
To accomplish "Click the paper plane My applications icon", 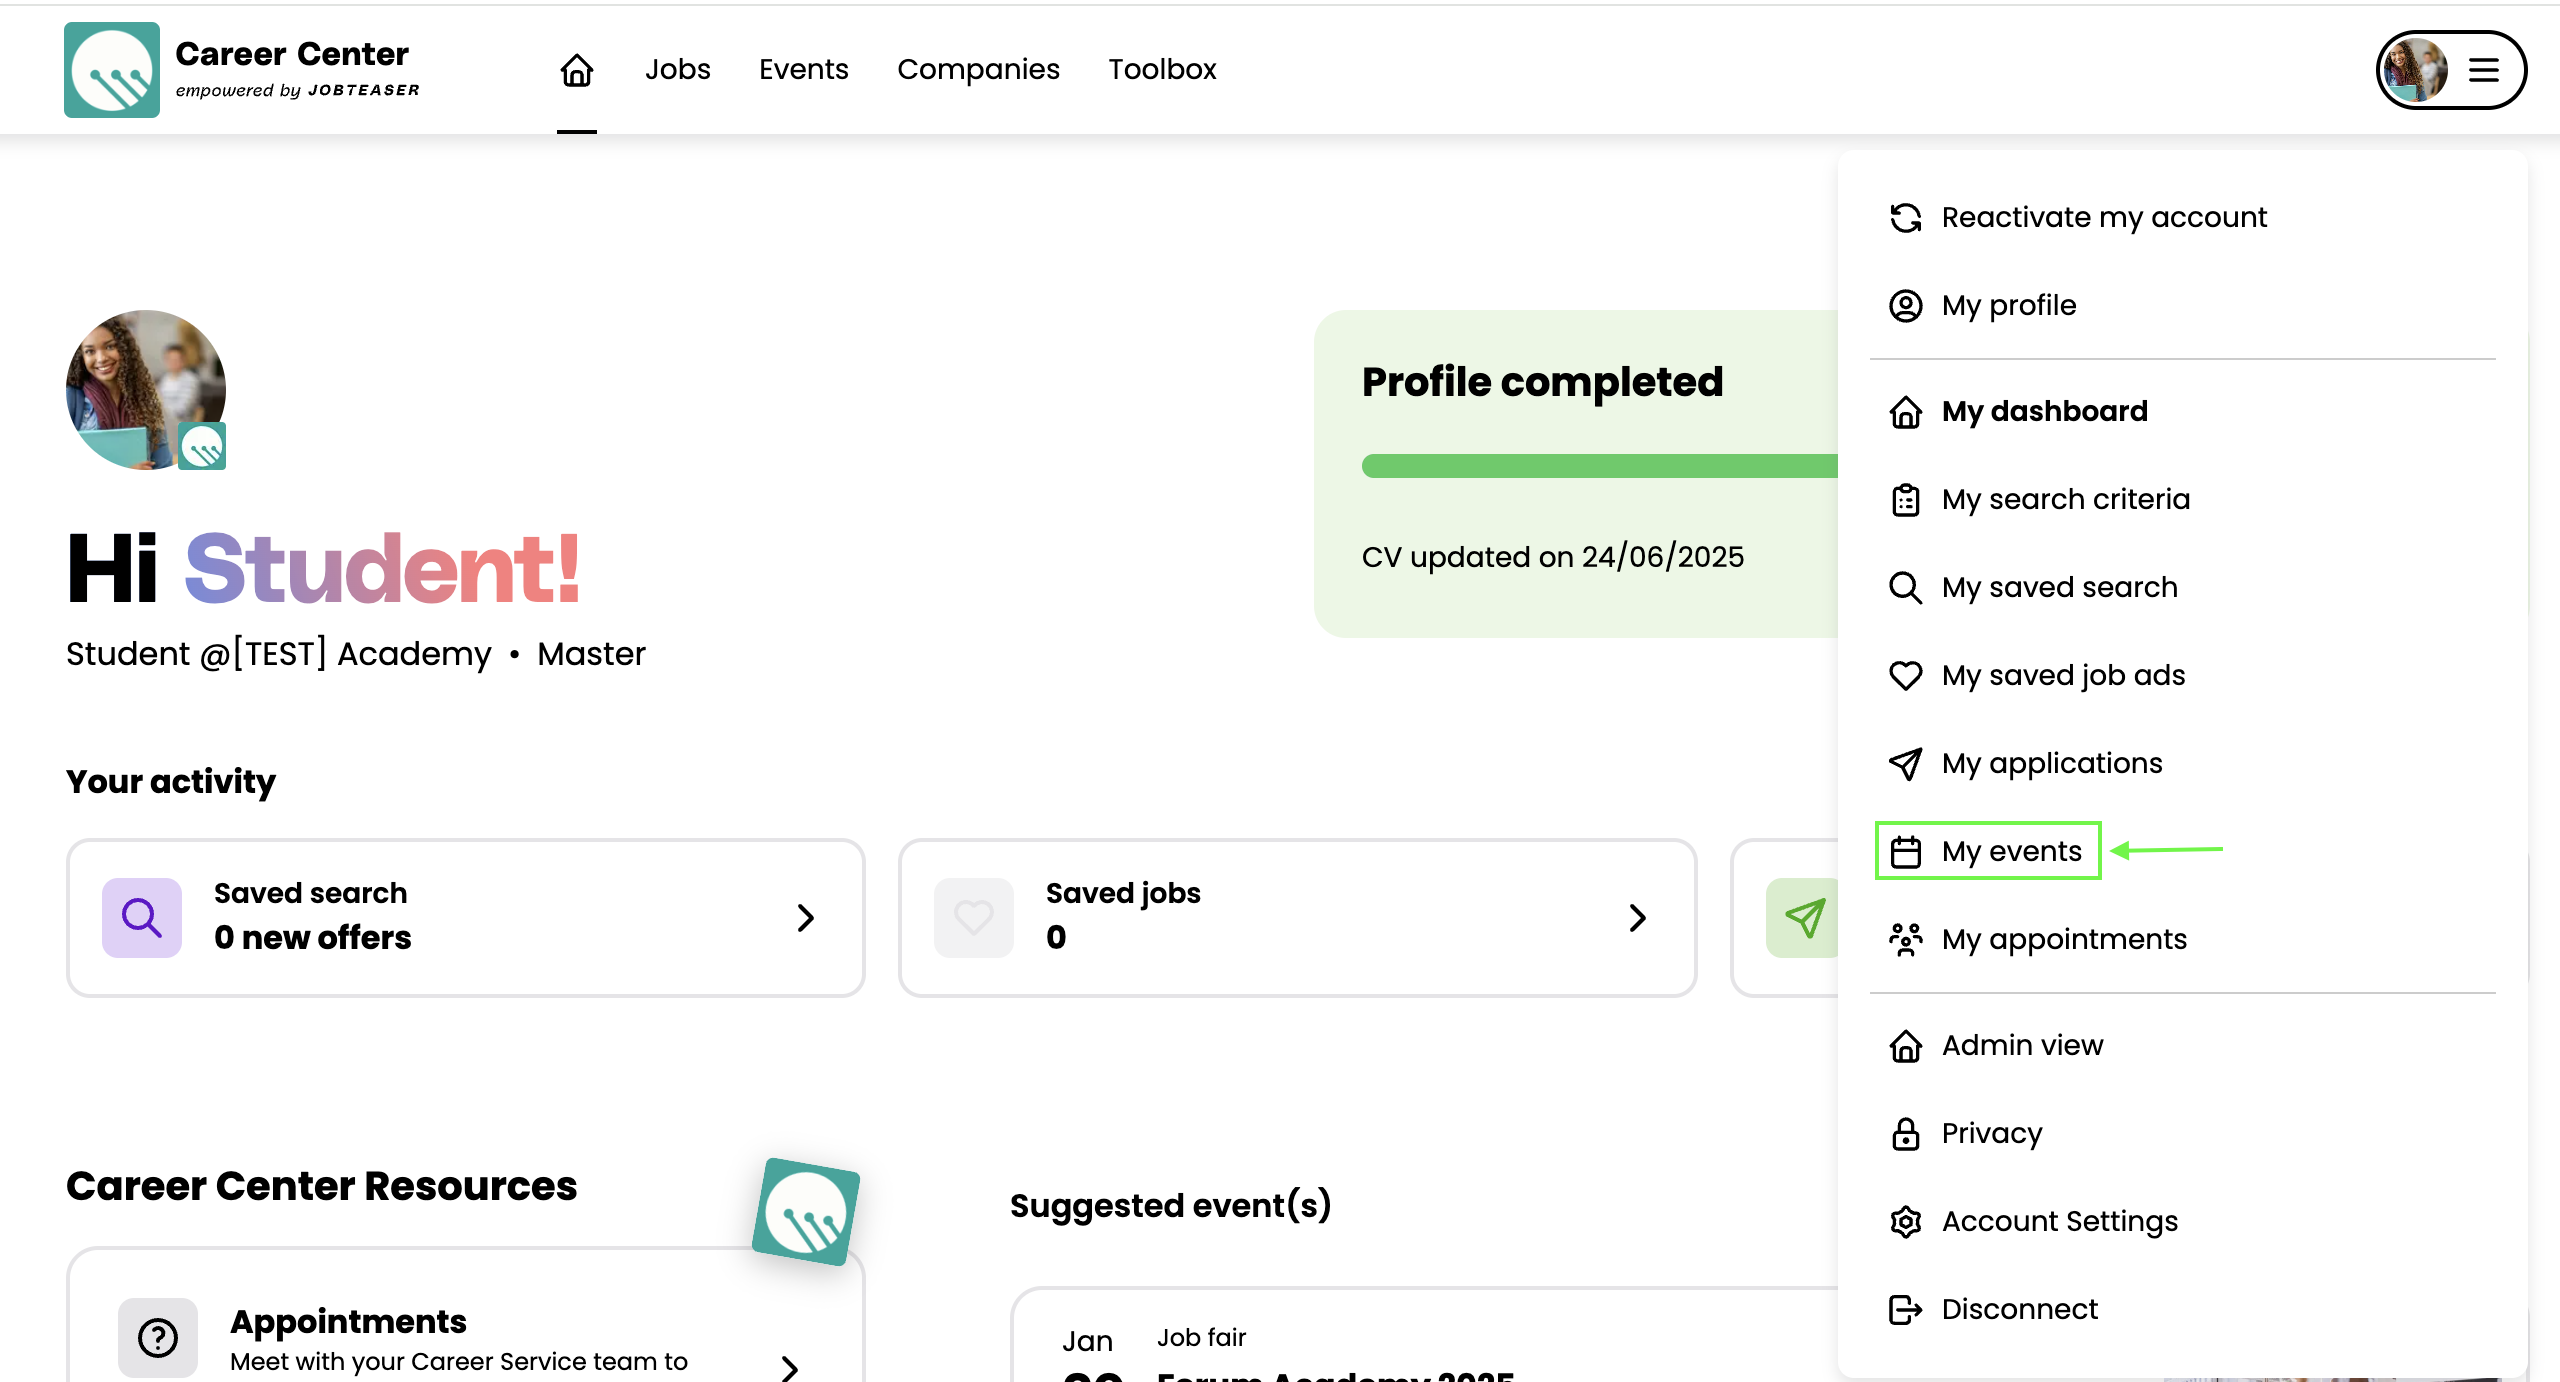I will (x=1905, y=764).
